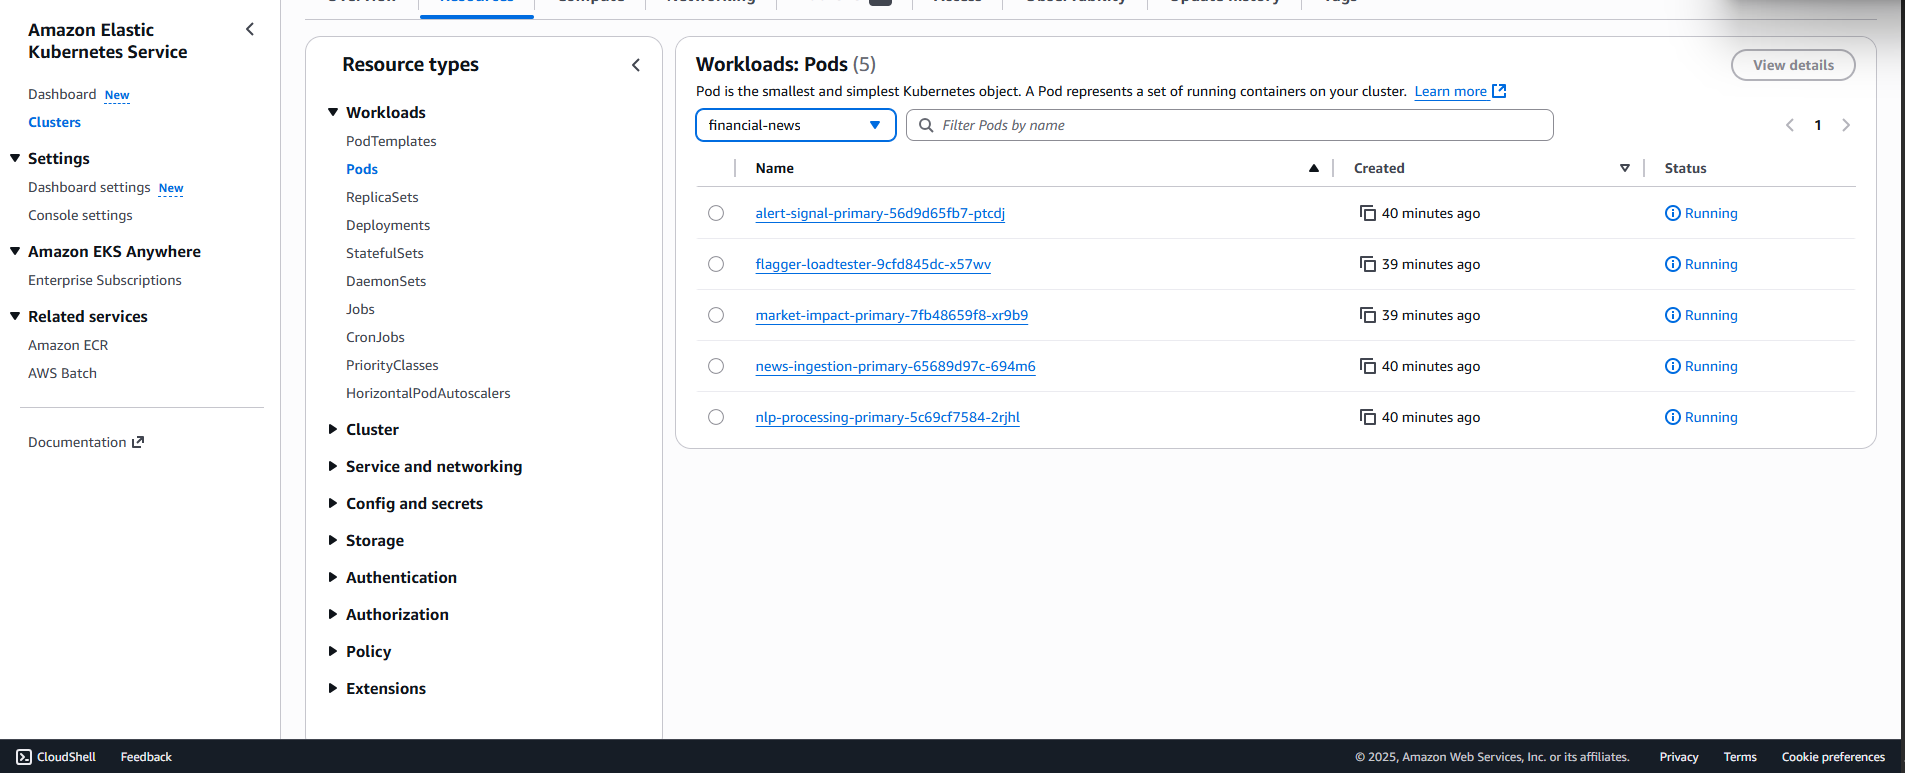Copy icon for news-ingestion-primary created time
The height and width of the screenshot is (773, 1905).
point(1367,366)
